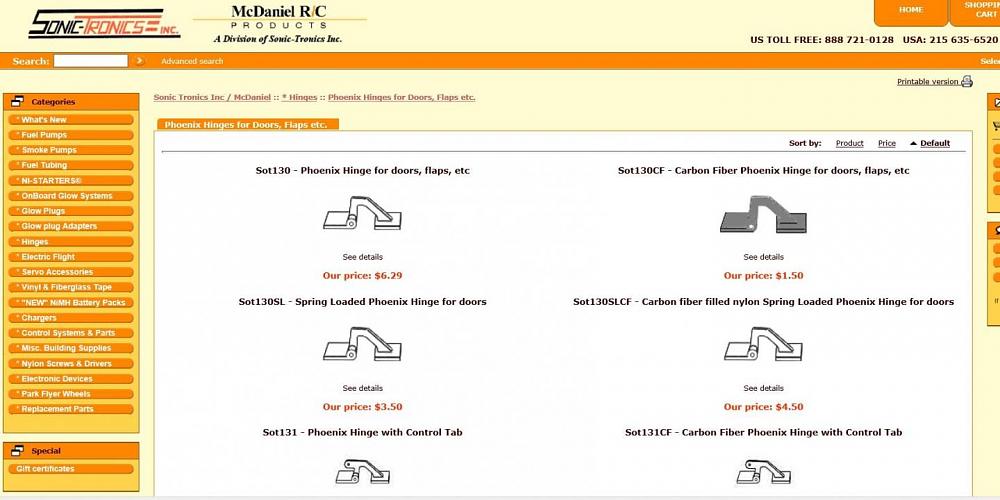
Task: Open the HOME tab
Action: [x=911, y=10]
